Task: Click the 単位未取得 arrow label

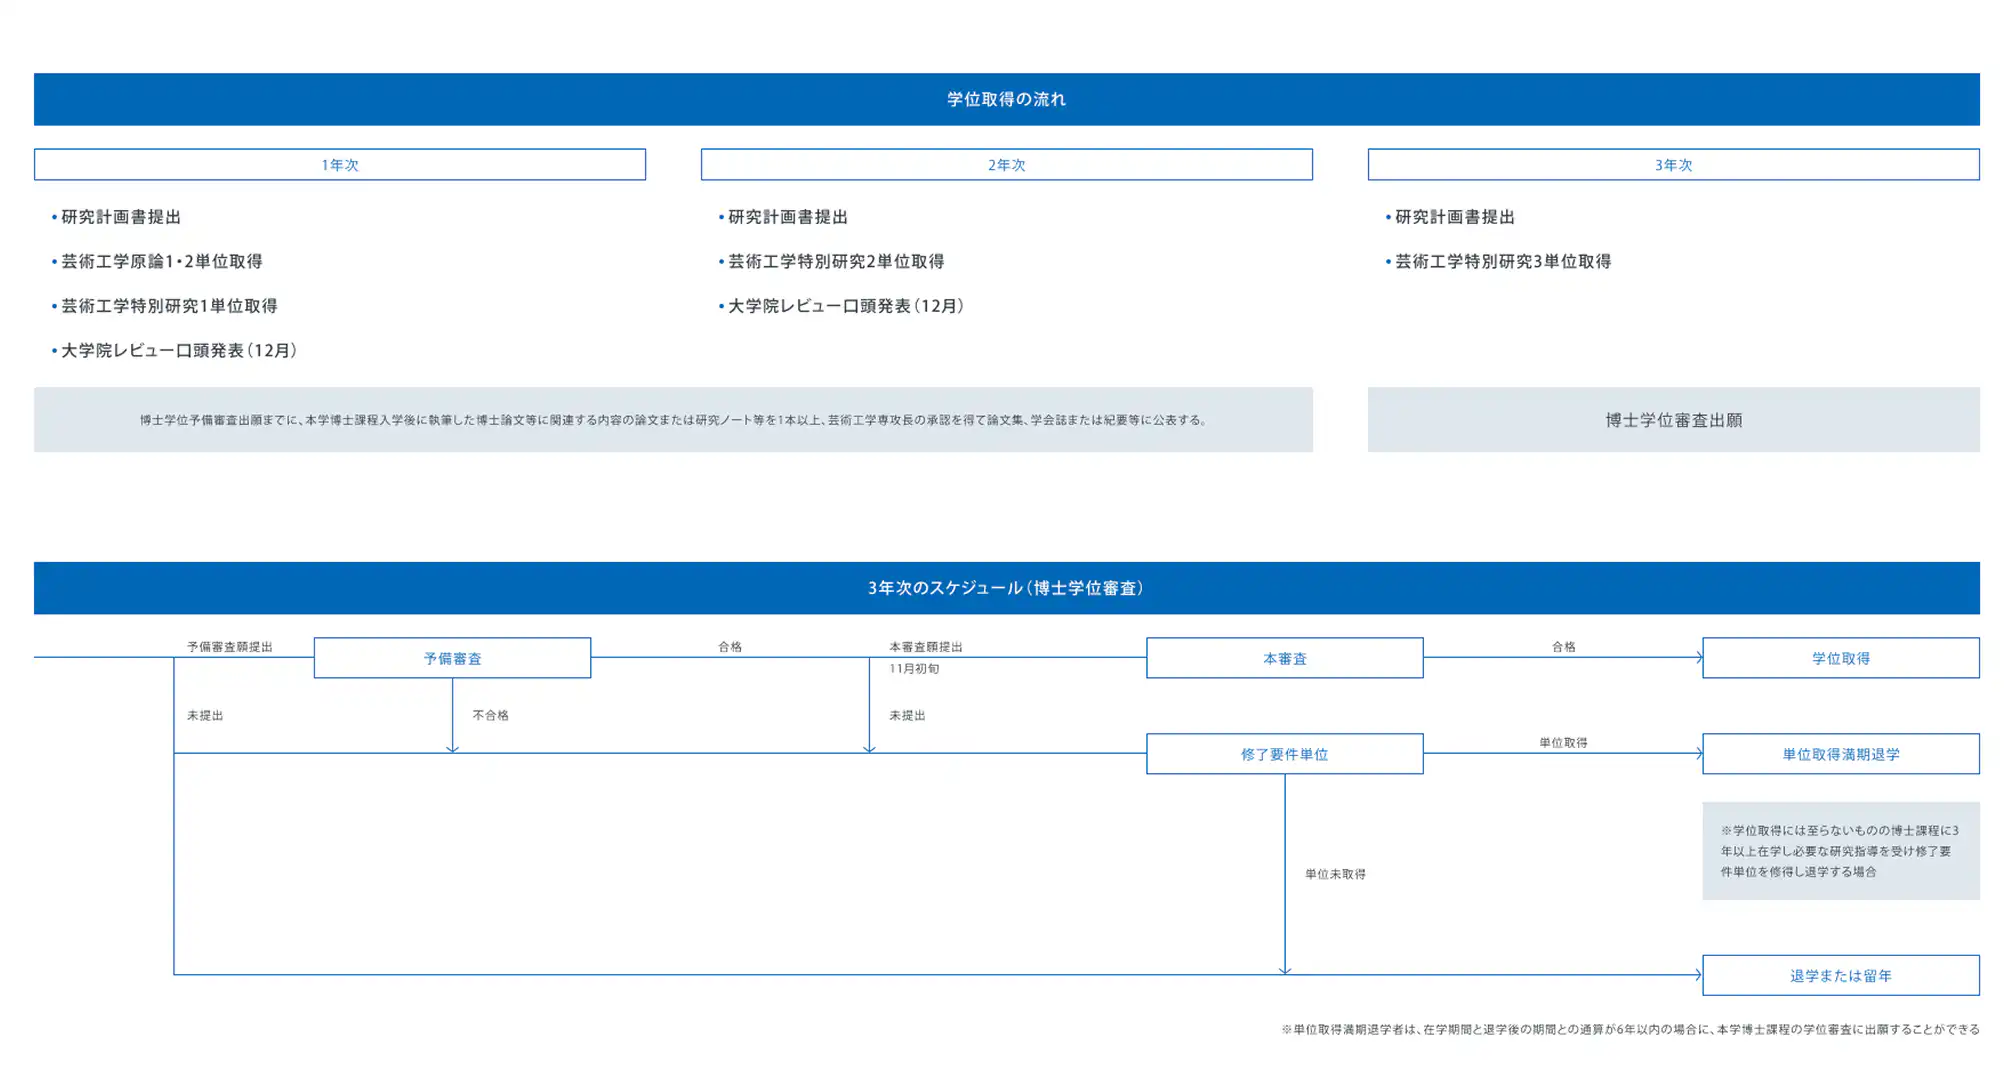Action: [x=1334, y=874]
